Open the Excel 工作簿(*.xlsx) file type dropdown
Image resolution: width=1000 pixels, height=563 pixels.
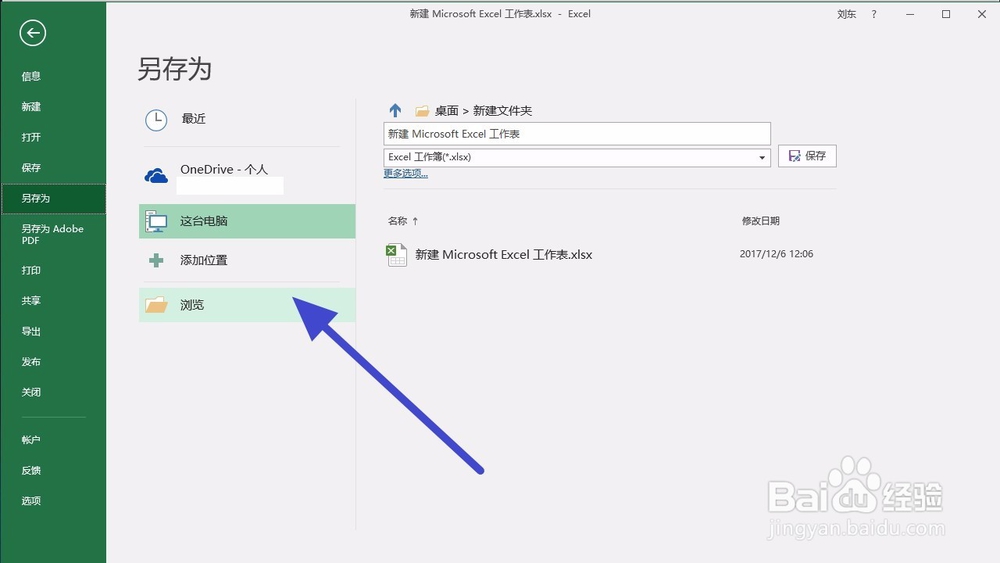tap(577, 157)
